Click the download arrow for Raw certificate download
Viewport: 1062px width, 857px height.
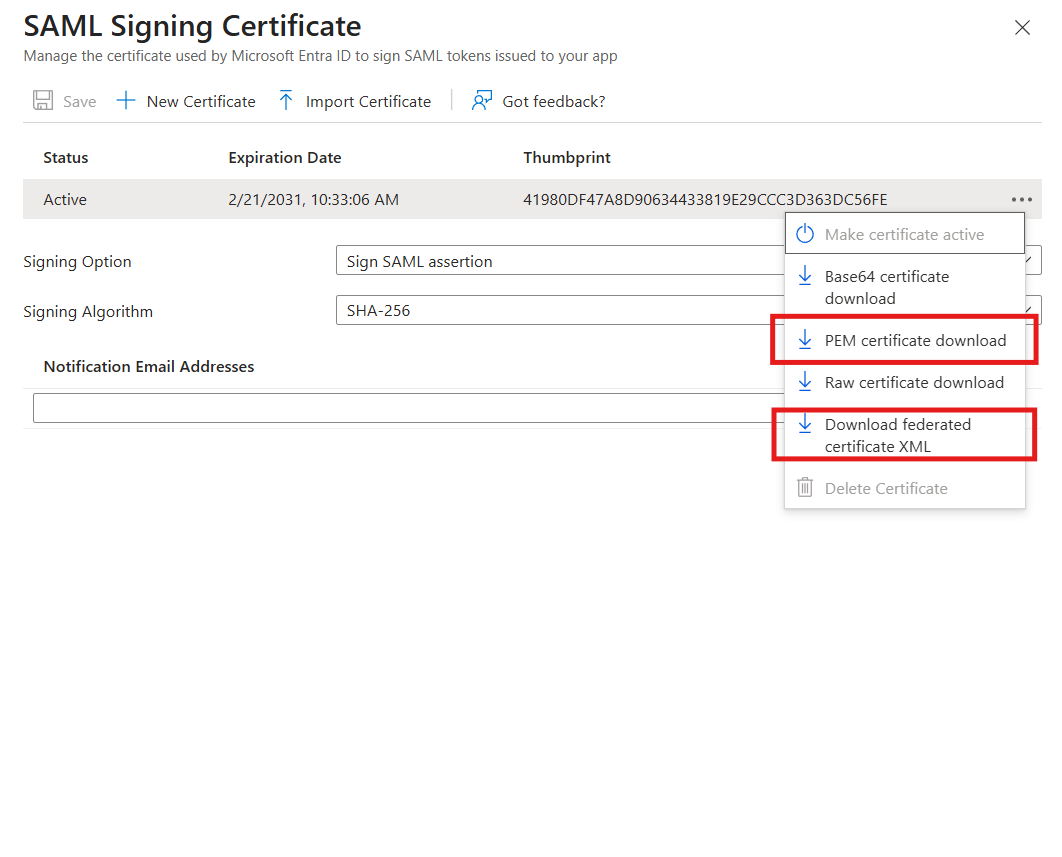[805, 382]
